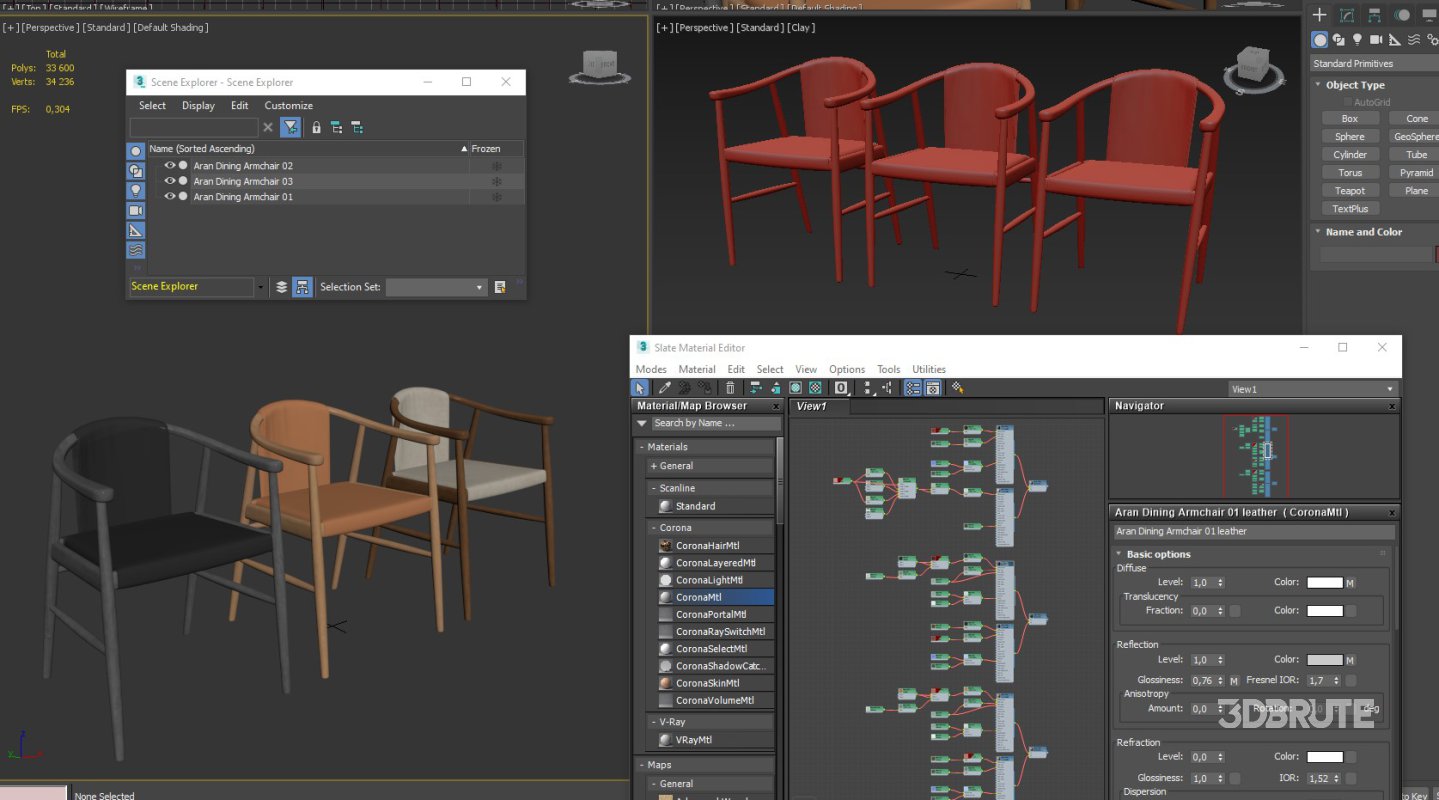The height and width of the screenshot is (800, 1439).
Task: Click the Sphere primitive button
Action: [x=1349, y=136]
